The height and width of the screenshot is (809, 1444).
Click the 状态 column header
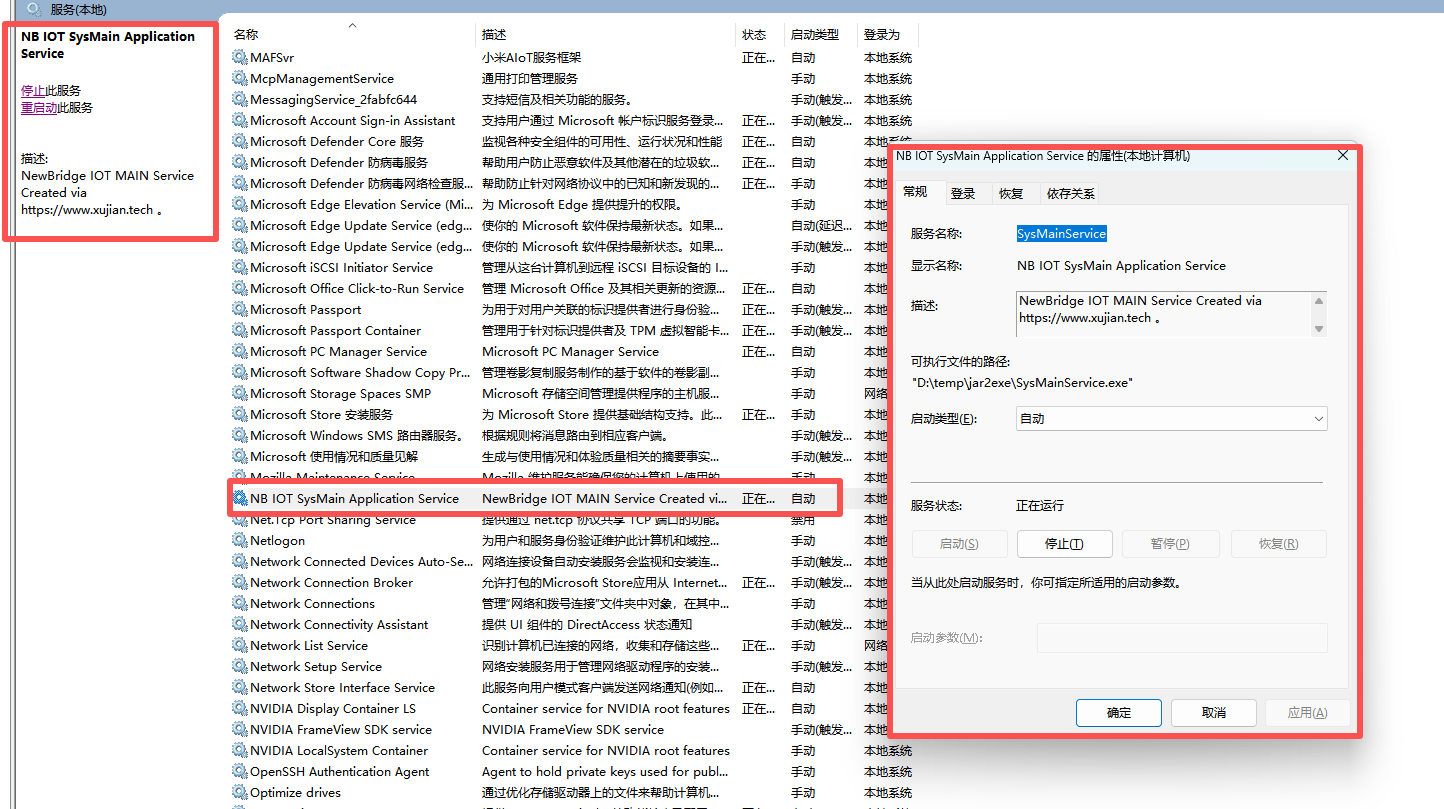[x=760, y=34]
